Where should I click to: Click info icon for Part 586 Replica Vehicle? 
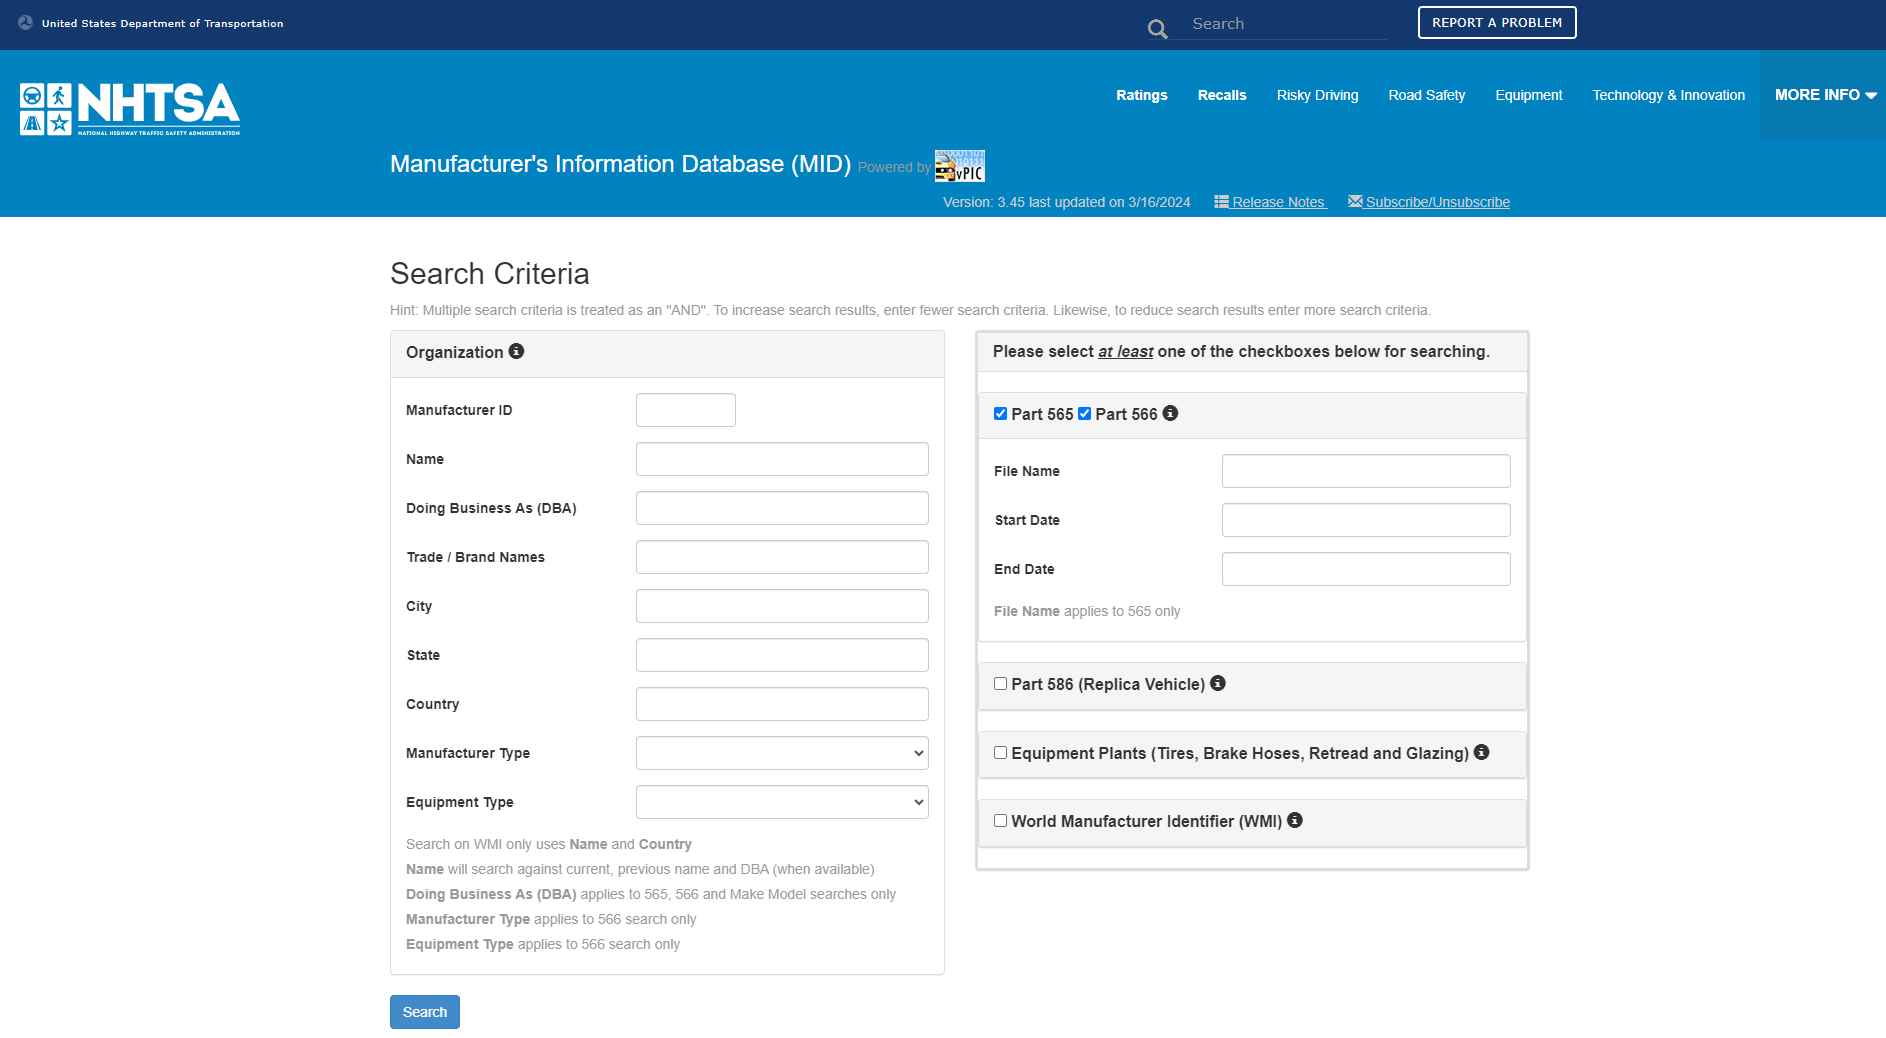tap(1217, 683)
